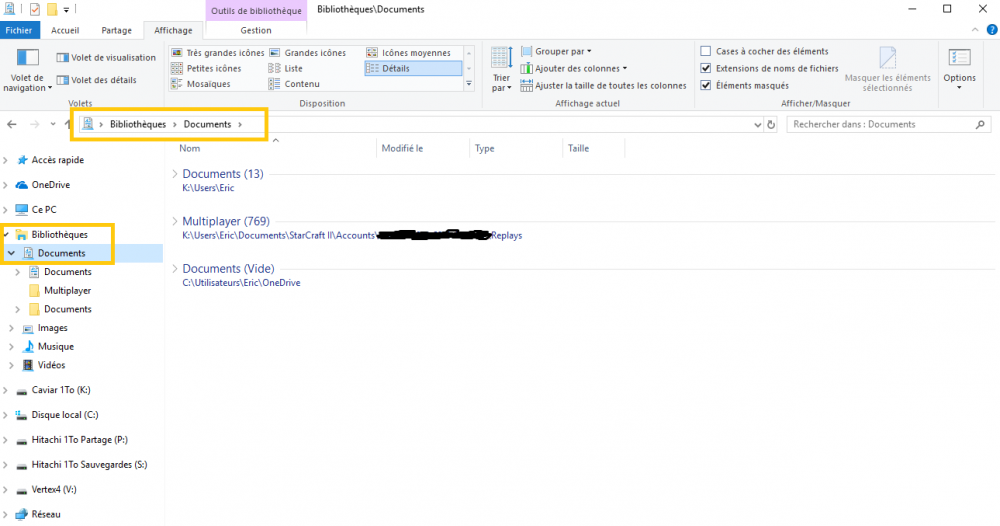Enable Cases à cocher des éléments

pos(706,52)
